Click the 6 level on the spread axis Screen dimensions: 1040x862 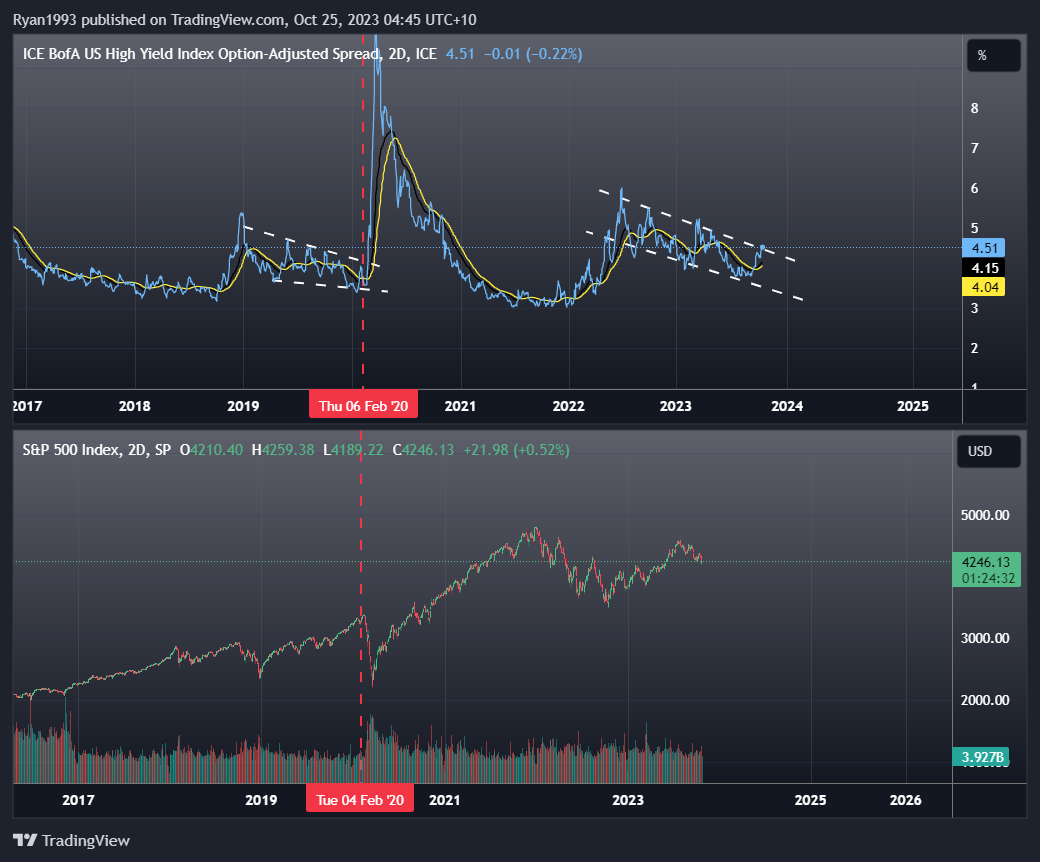click(x=974, y=188)
